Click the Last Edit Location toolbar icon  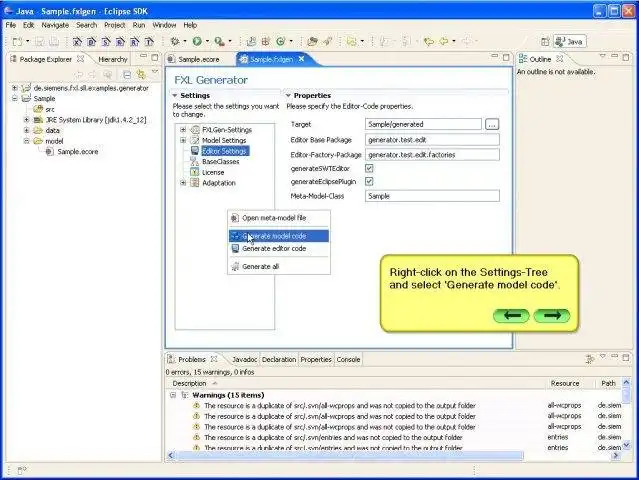click(x=428, y=41)
